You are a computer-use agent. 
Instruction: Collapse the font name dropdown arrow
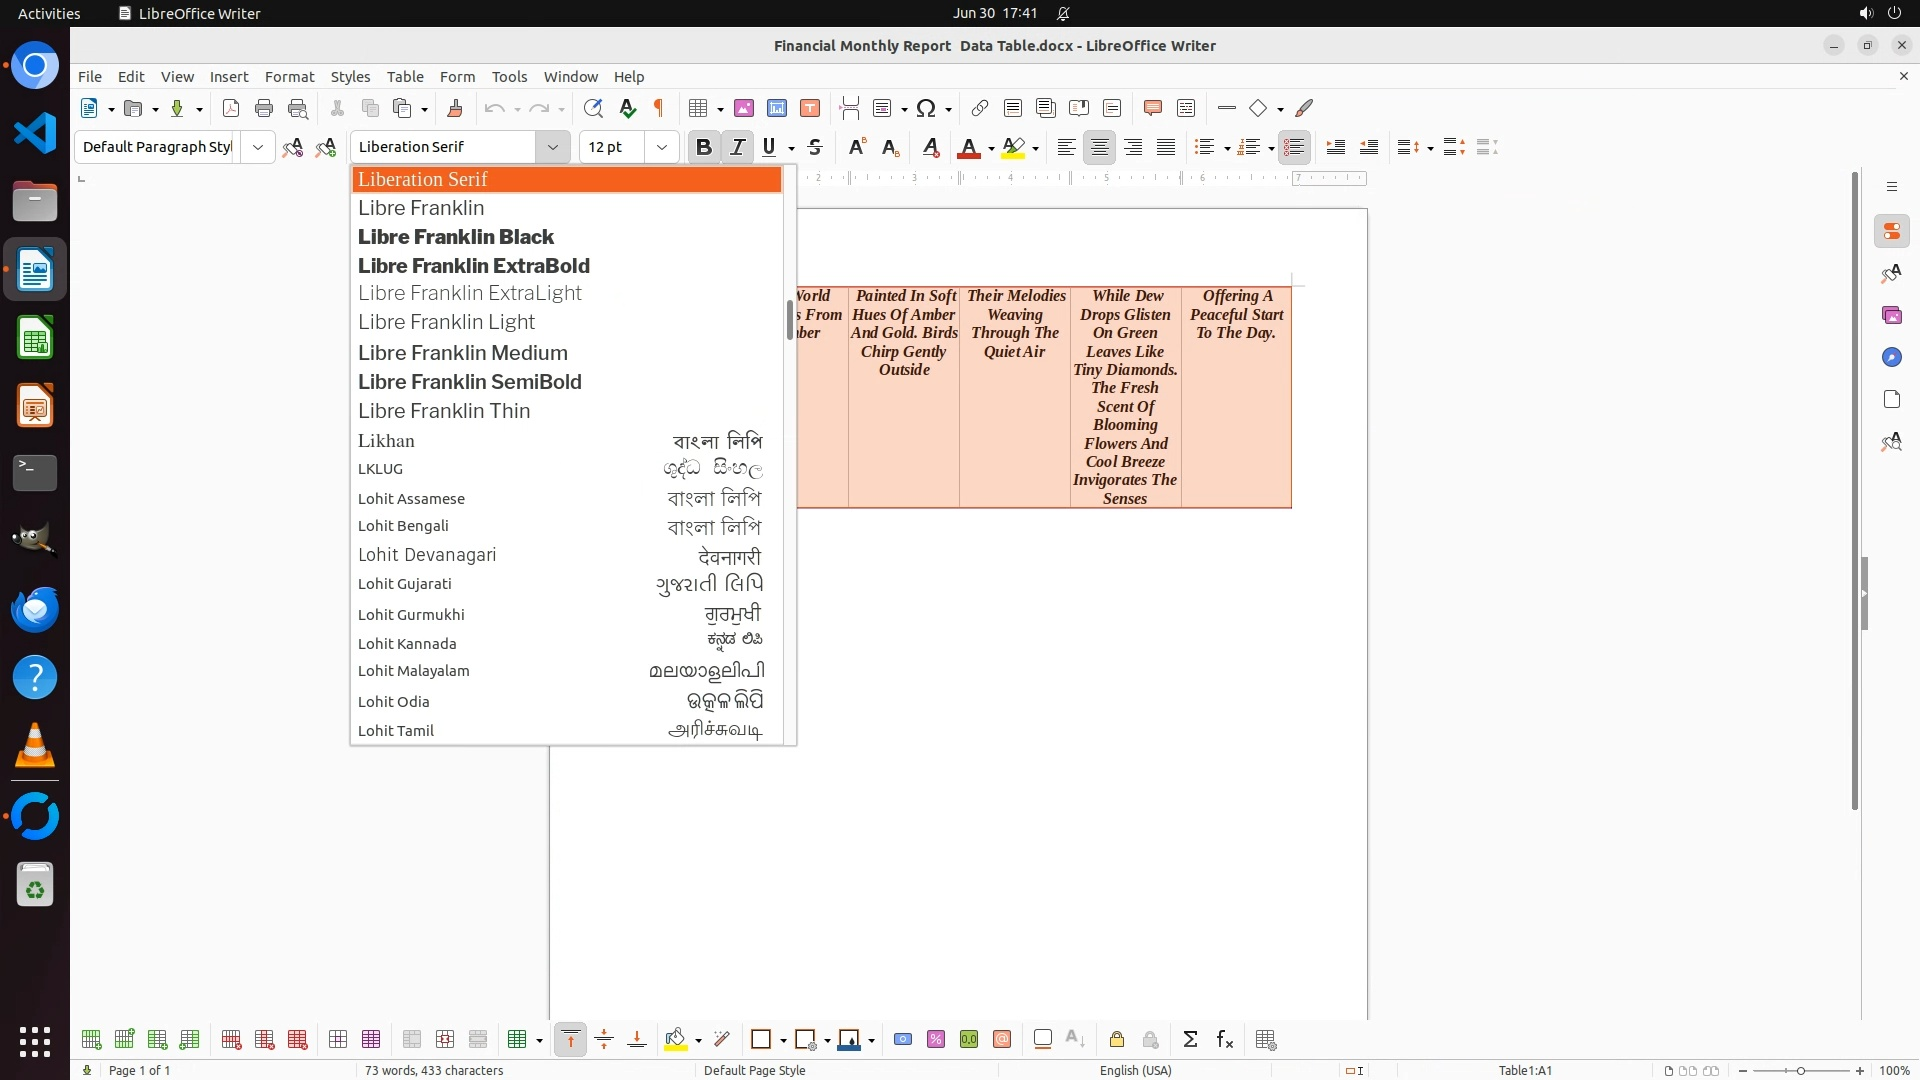click(x=552, y=147)
